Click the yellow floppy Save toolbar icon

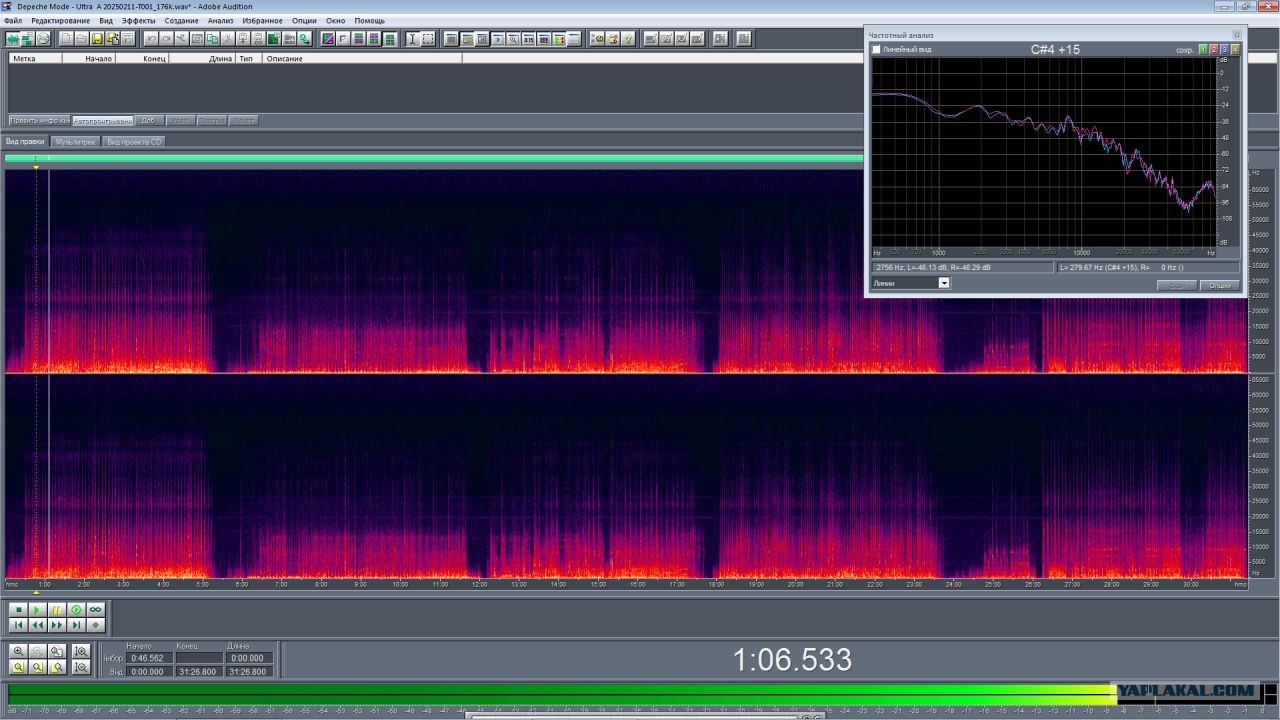coord(98,39)
